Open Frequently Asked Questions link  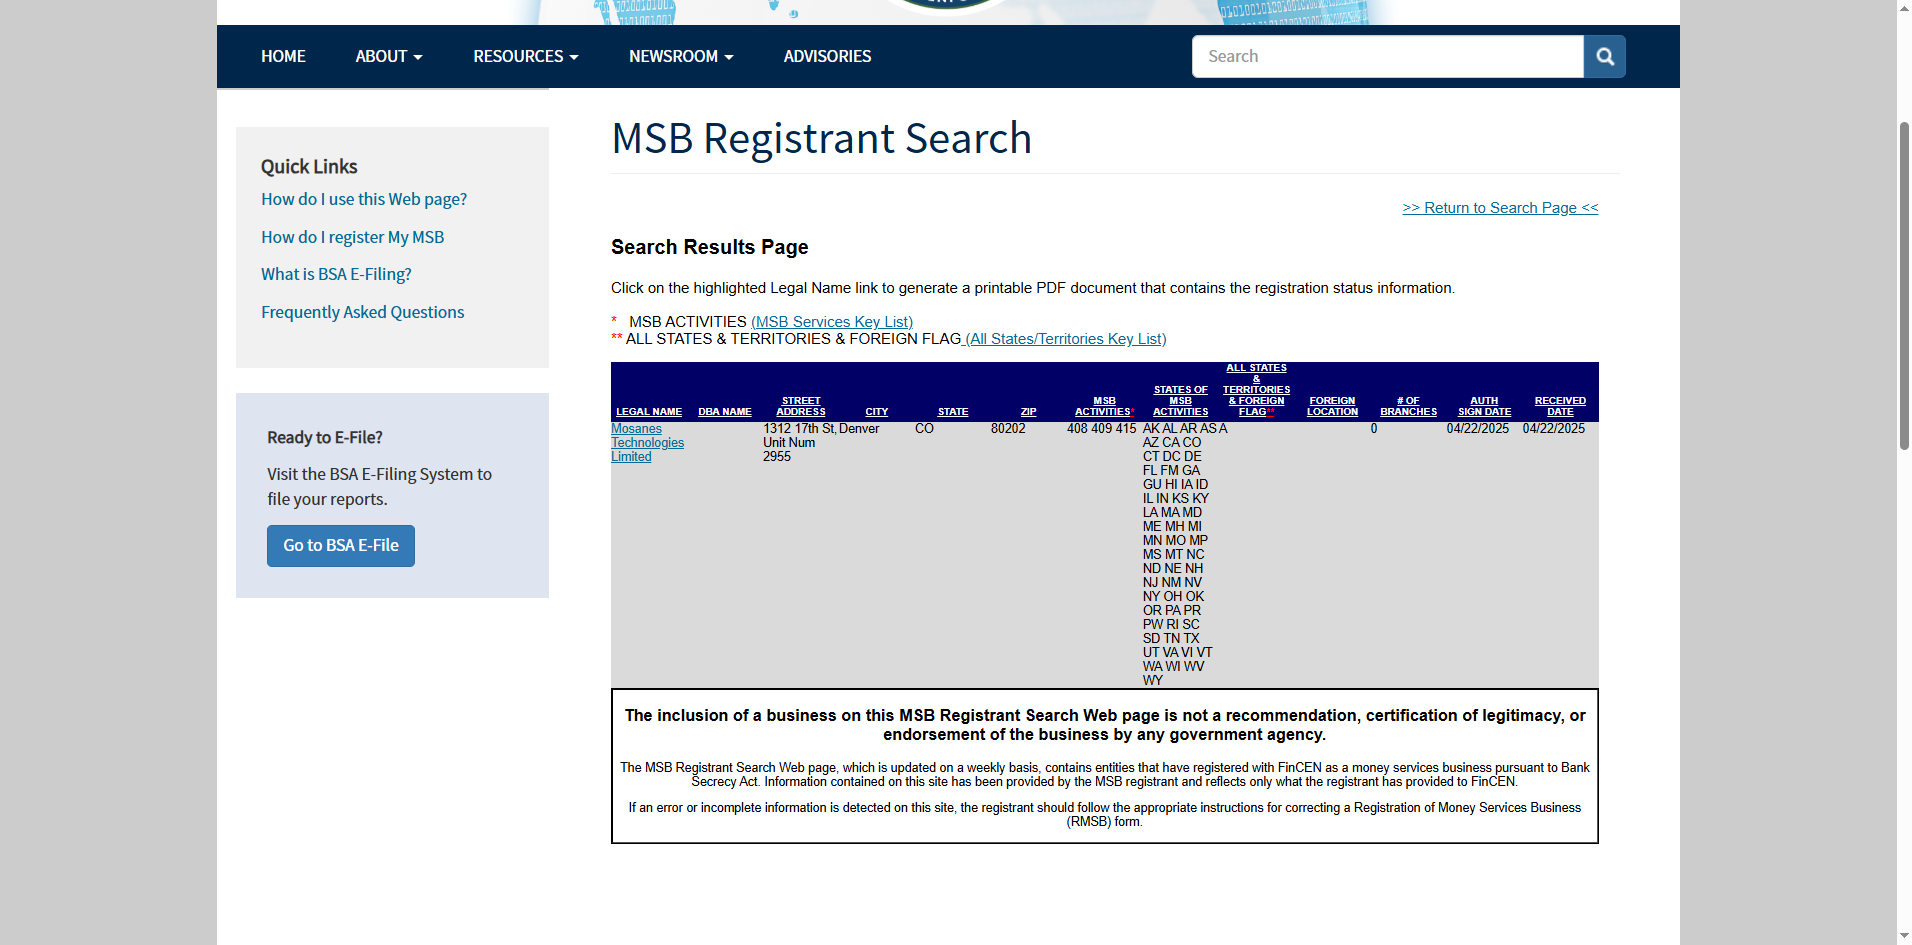[x=363, y=312]
